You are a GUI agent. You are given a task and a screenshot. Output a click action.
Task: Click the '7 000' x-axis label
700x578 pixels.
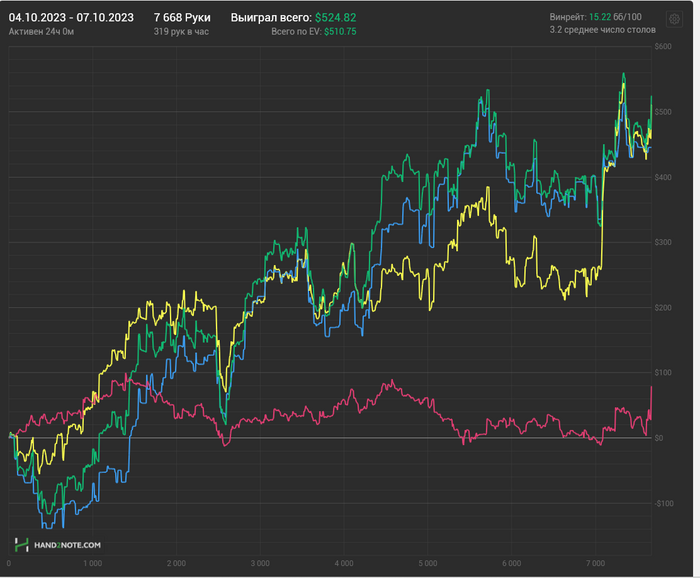click(x=596, y=563)
